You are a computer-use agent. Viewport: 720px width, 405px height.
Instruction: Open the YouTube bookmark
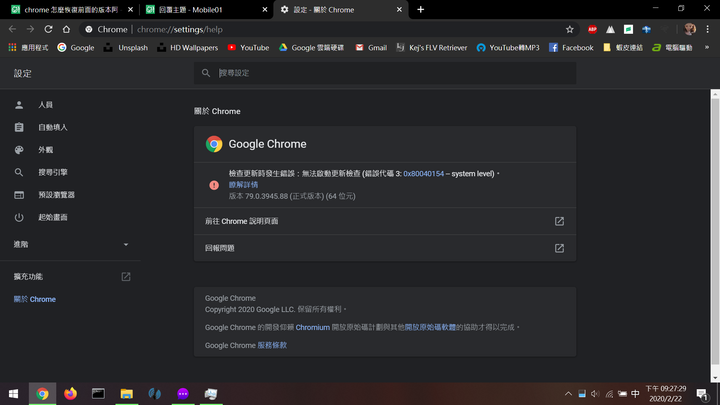tap(248, 47)
